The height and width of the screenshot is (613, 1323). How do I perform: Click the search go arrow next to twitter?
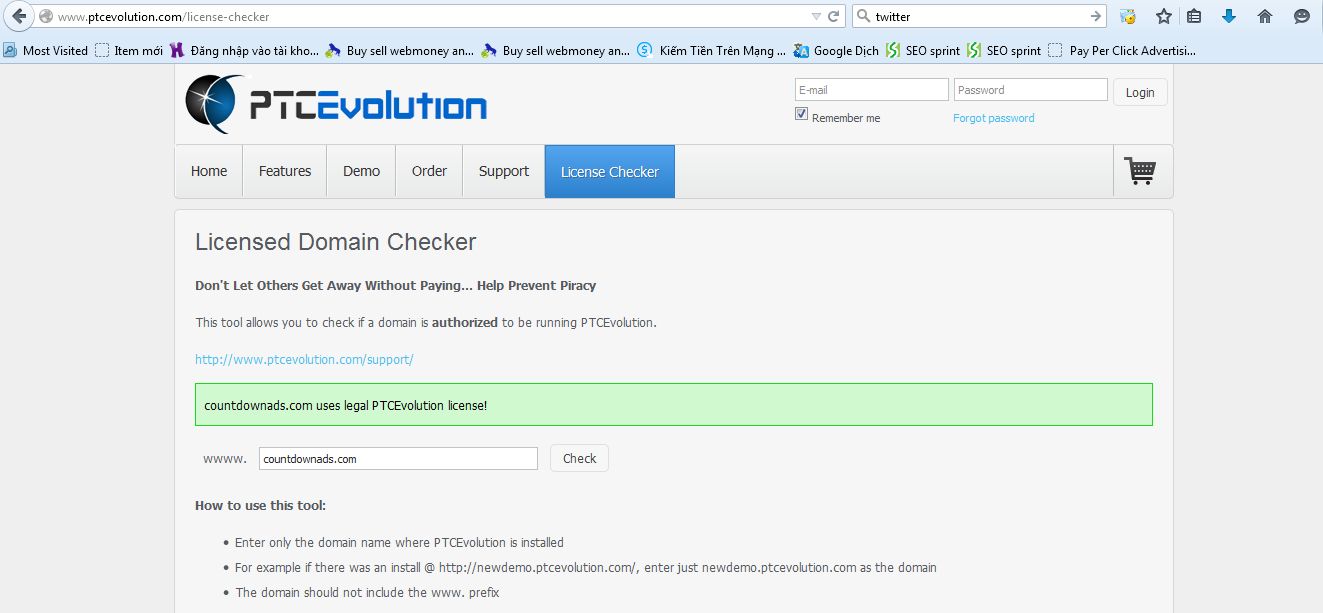pos(1096,16)
